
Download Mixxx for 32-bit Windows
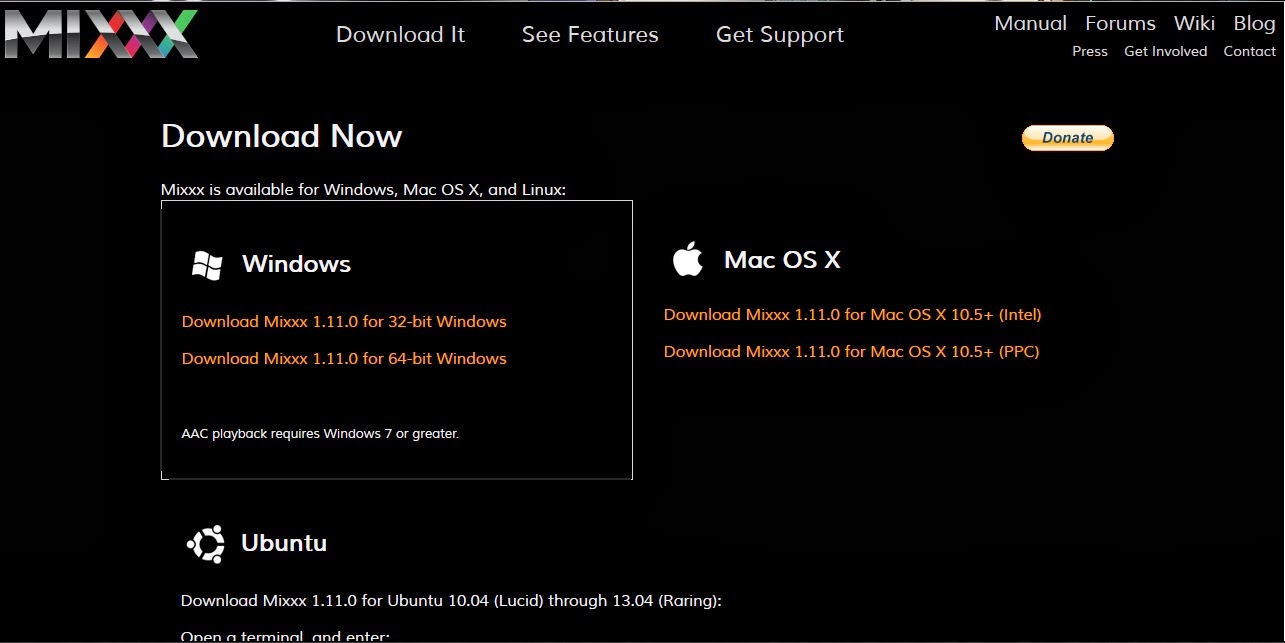[344, 322]
